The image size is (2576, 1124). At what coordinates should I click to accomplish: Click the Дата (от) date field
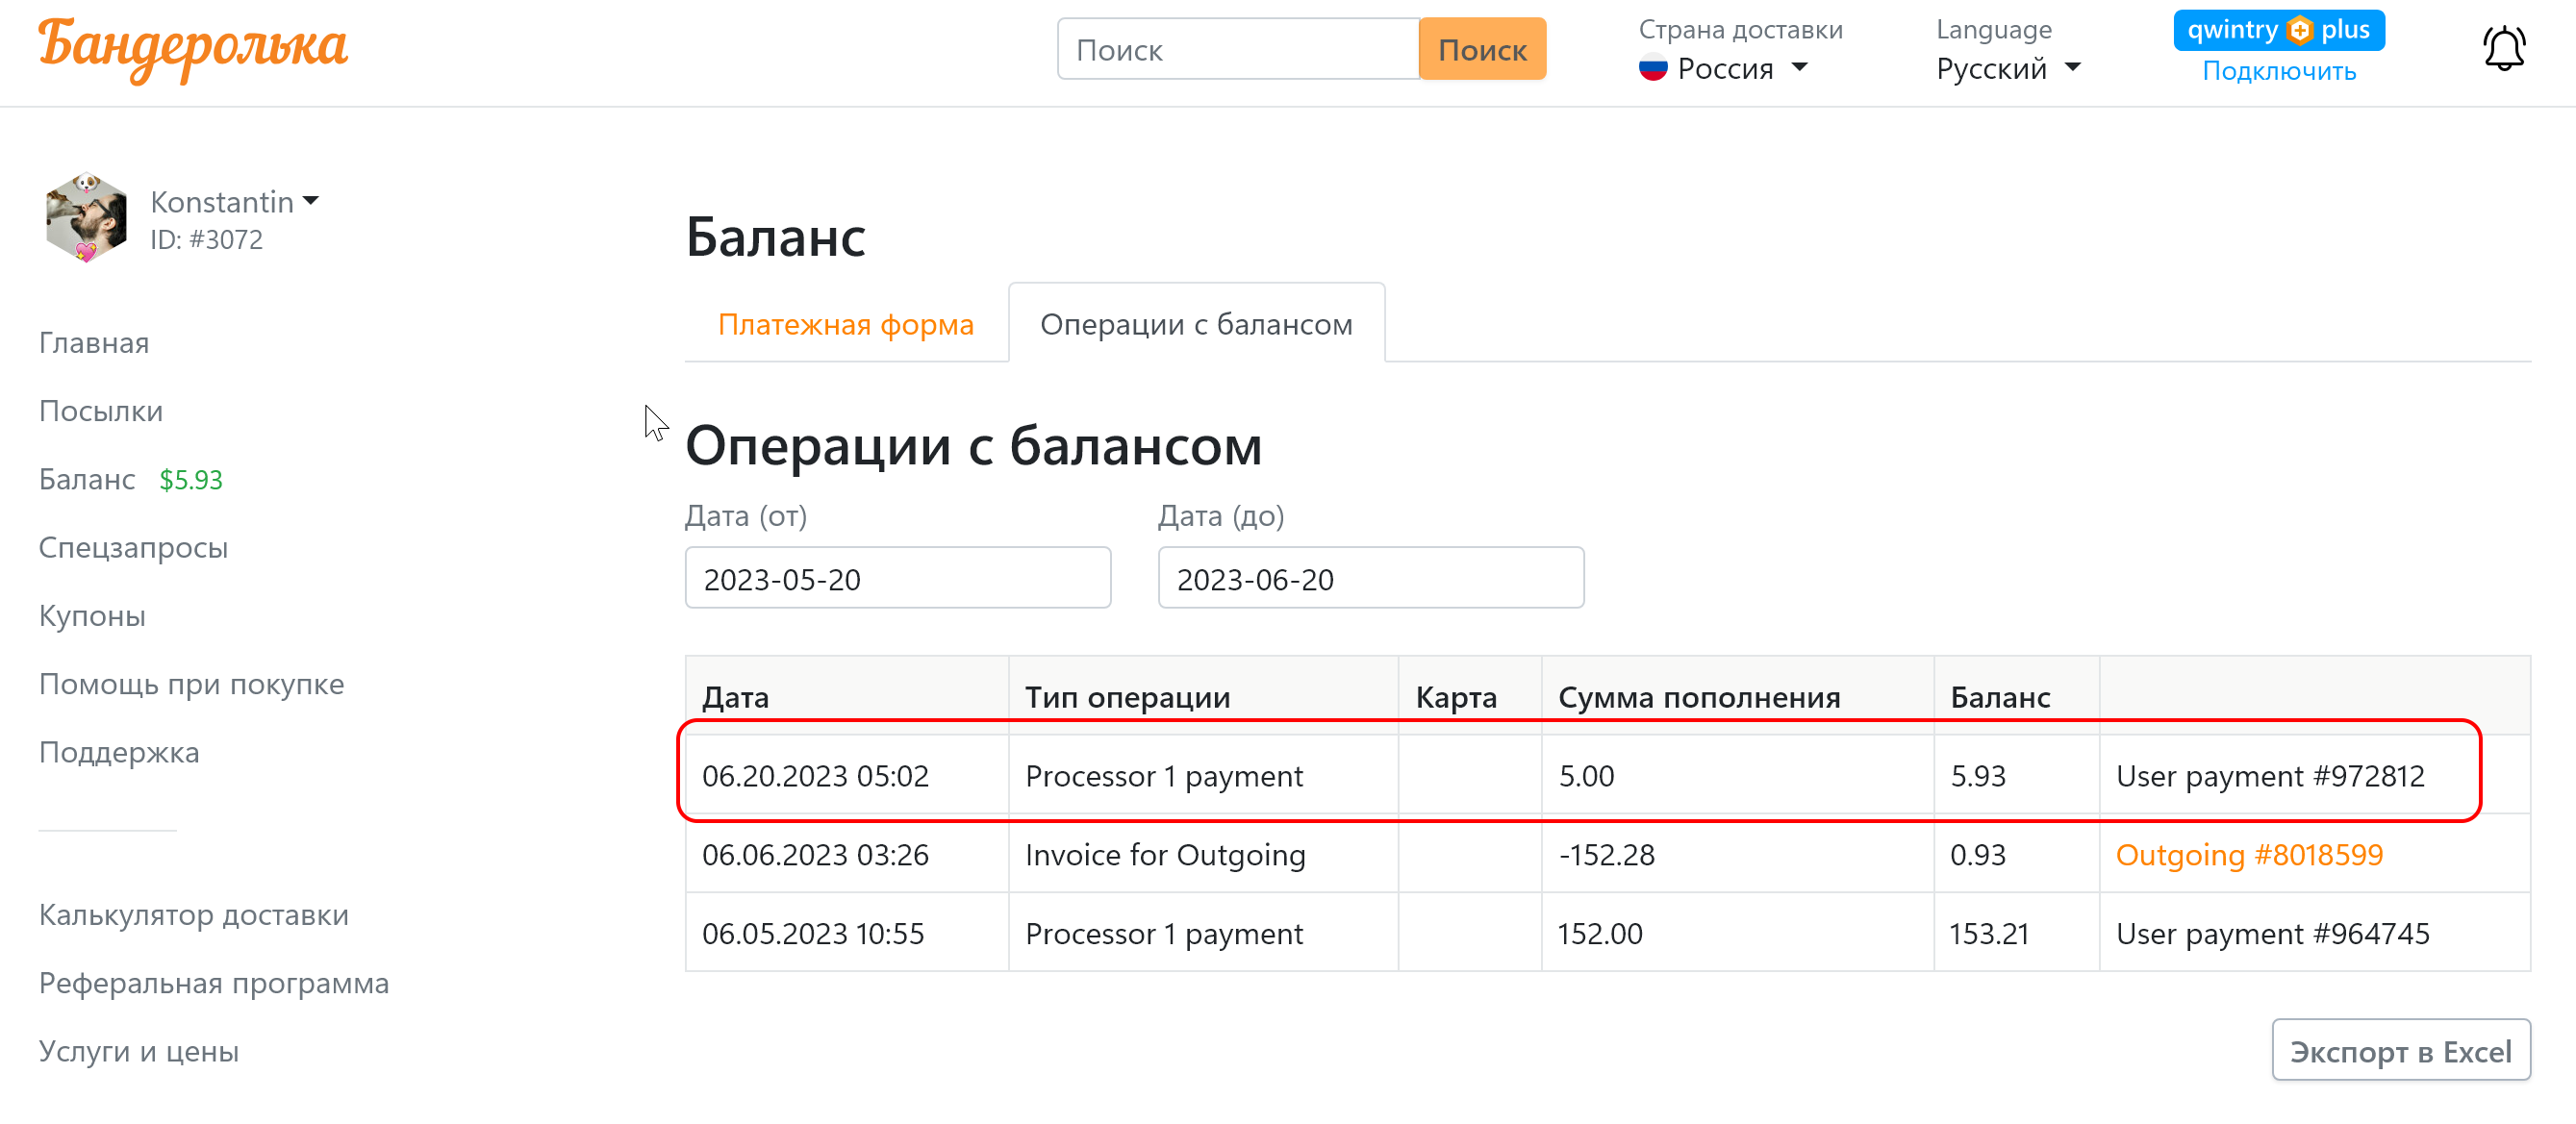coord(897,579)
